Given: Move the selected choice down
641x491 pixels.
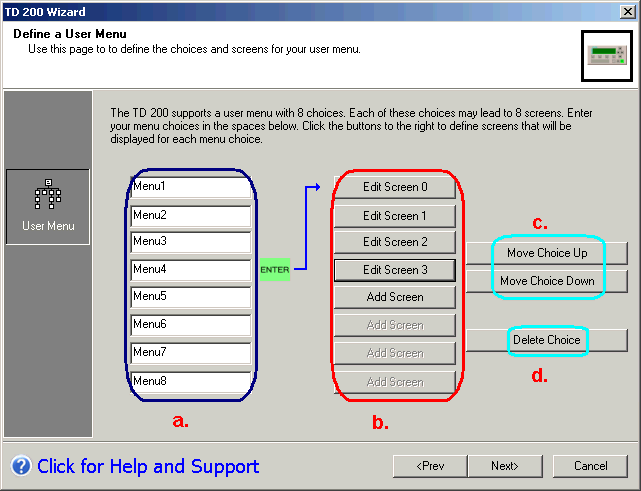Looking at the screenshot, I should click(547, 281).
